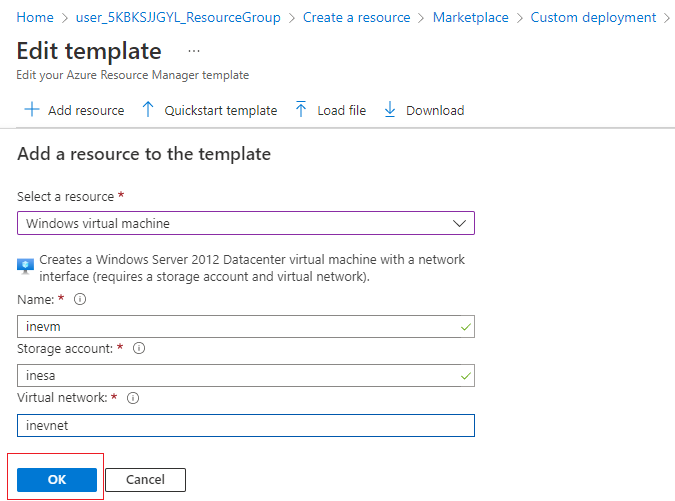The image size is (675, 501).
Task: Click the Virtual network field with inevnet
Action: (245, 425)
